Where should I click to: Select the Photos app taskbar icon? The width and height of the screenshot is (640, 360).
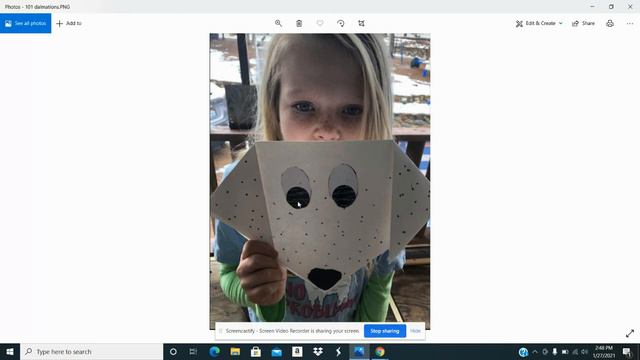pyautogui.click(x=359, y=351)
